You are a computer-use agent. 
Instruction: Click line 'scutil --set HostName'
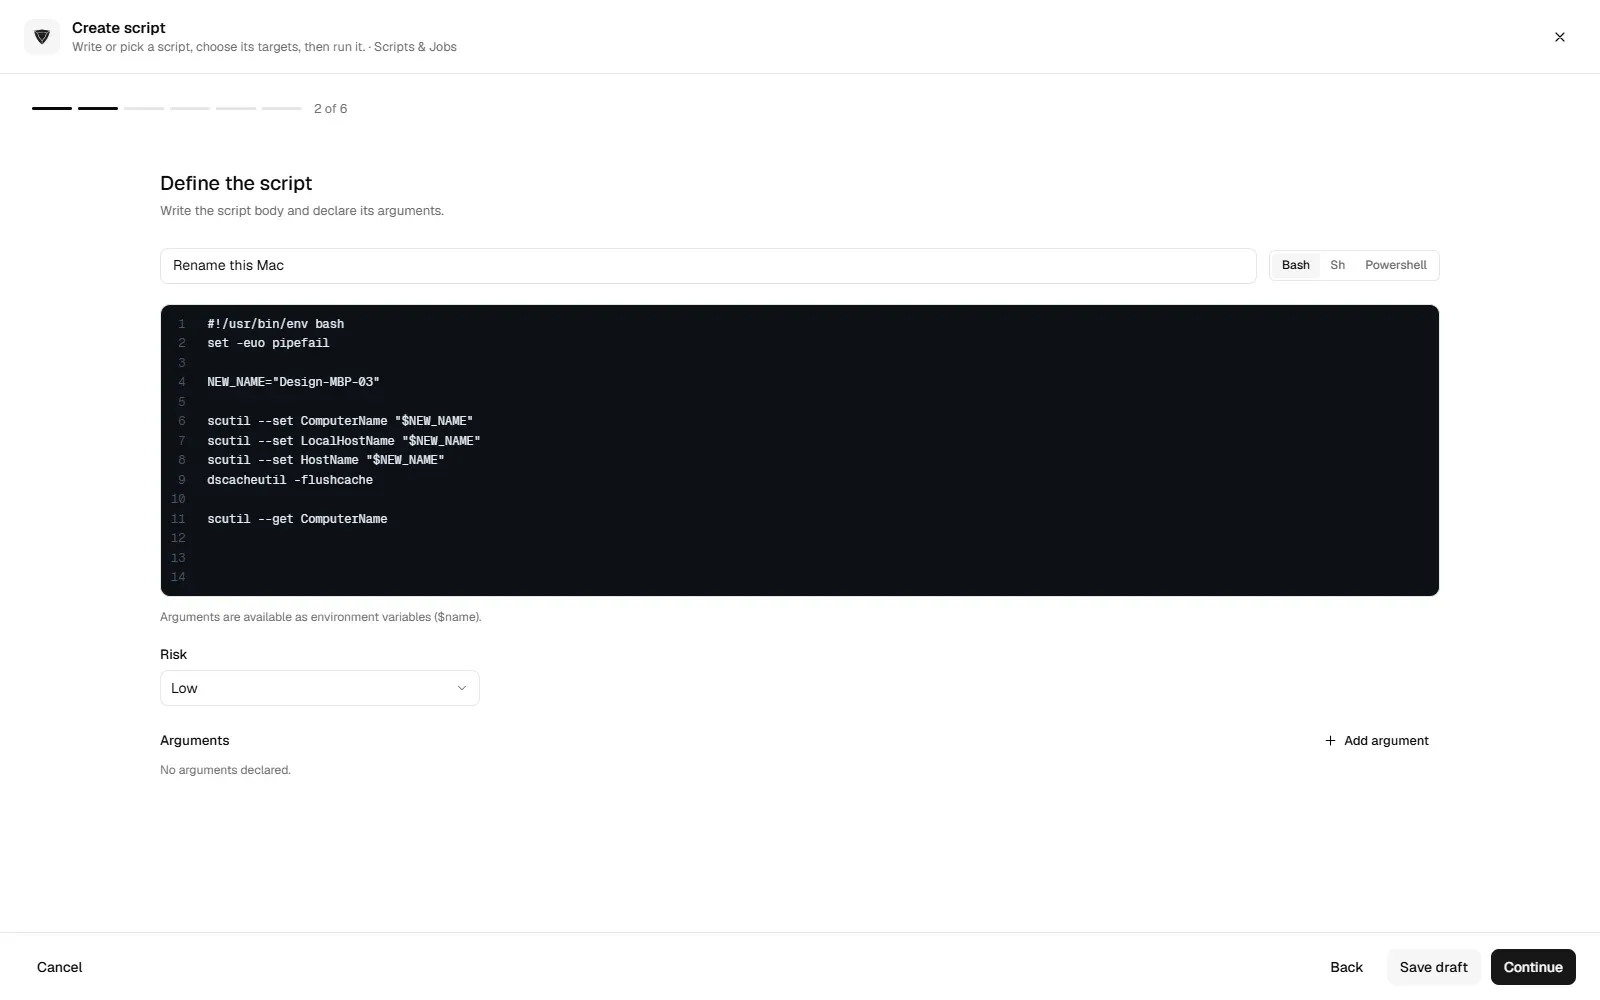point(326,460)
